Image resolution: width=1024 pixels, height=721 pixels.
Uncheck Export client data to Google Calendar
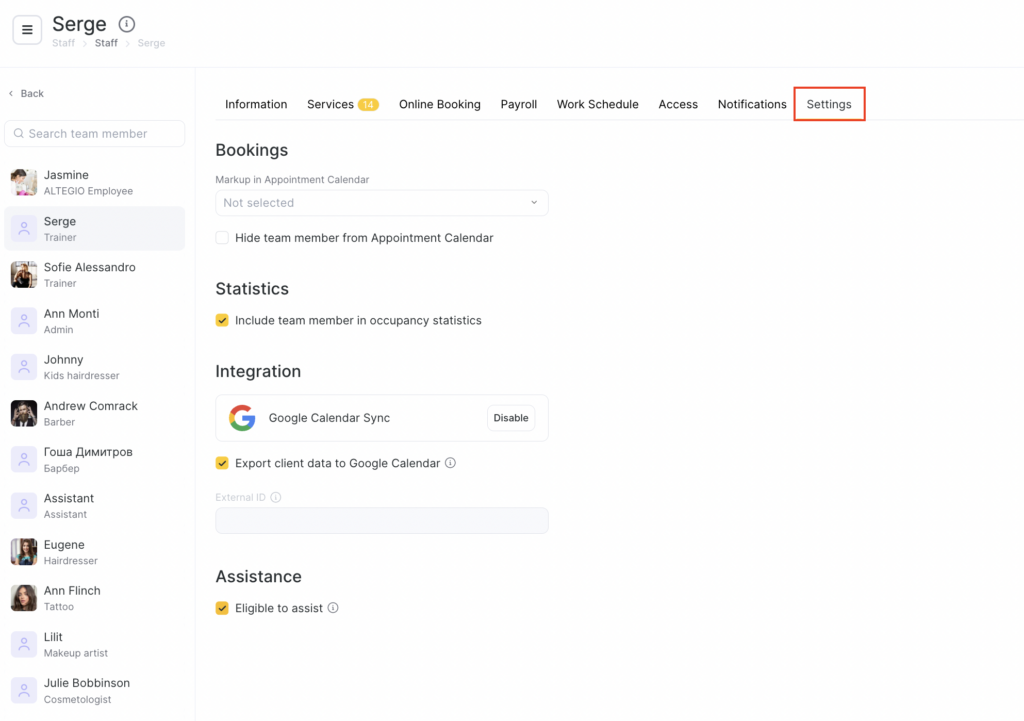222,463
